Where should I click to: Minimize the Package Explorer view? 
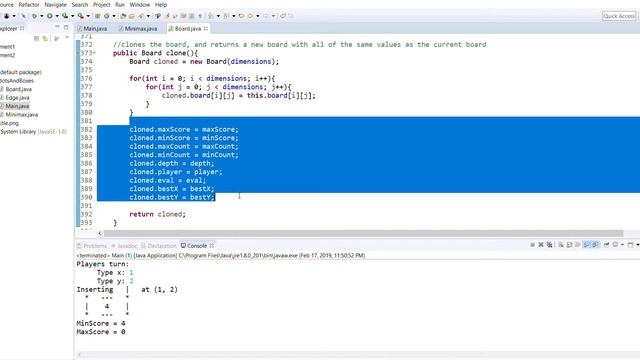57,27
